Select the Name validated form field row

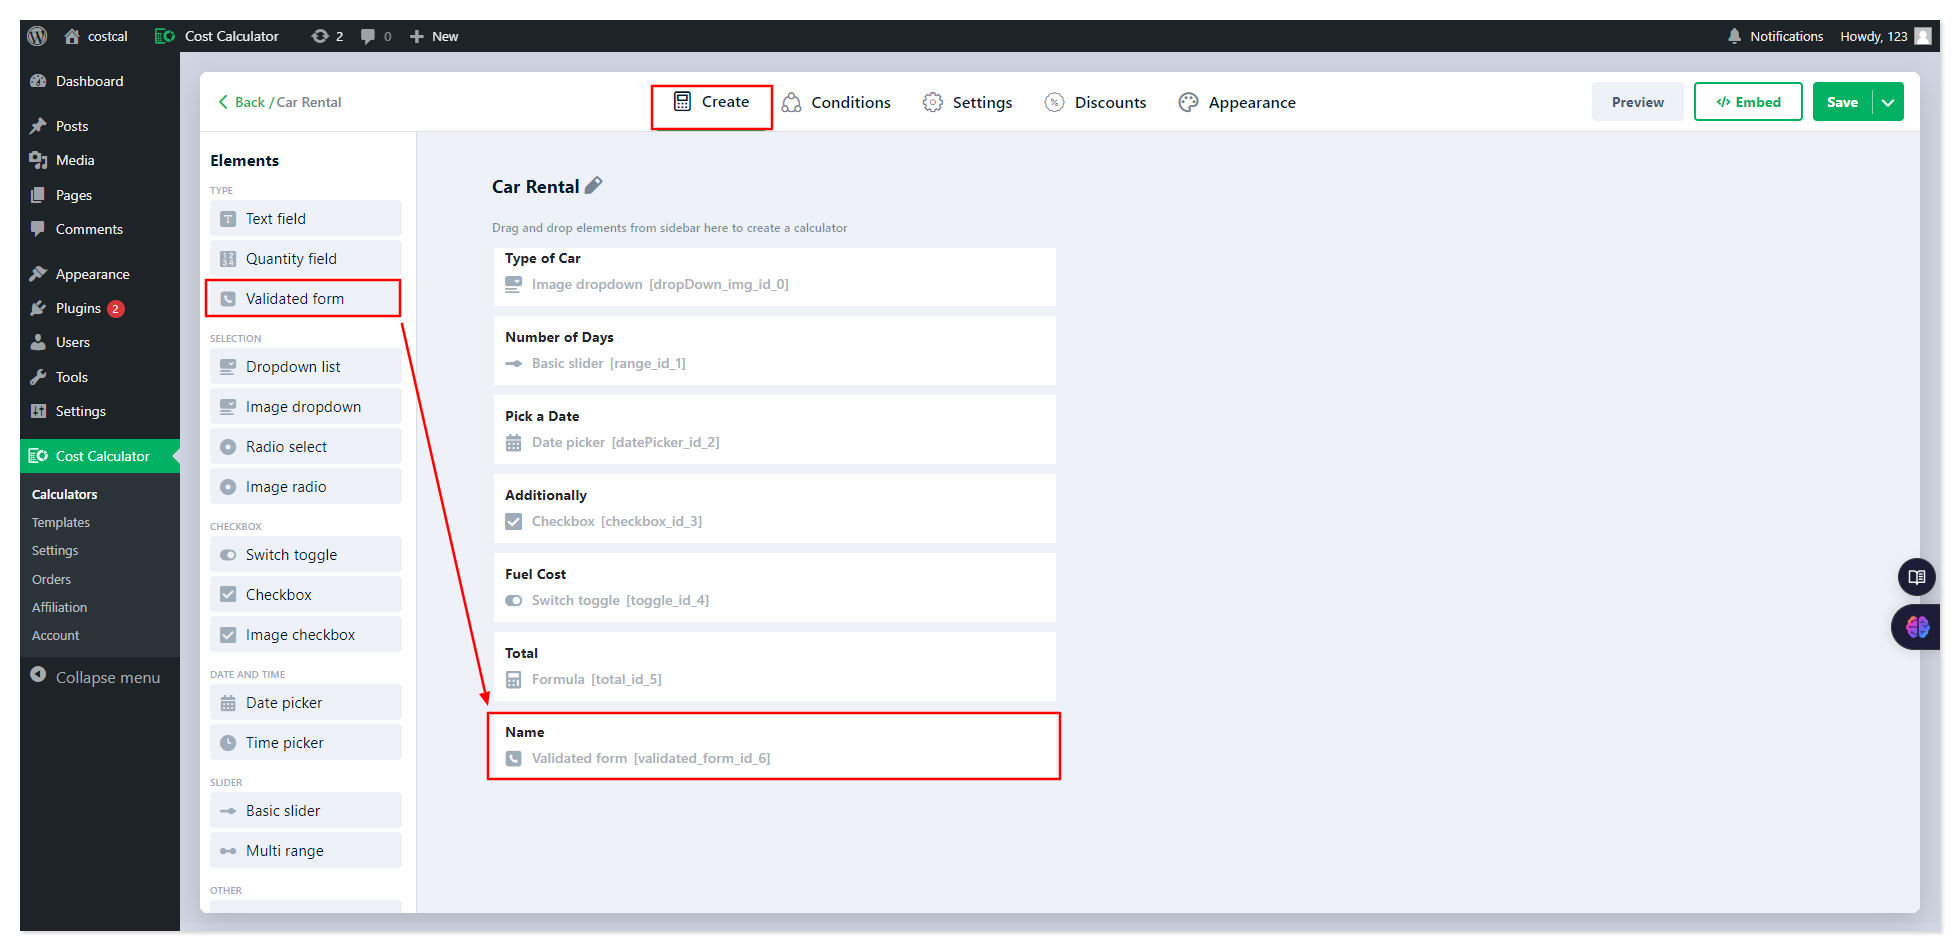[774, 746]
